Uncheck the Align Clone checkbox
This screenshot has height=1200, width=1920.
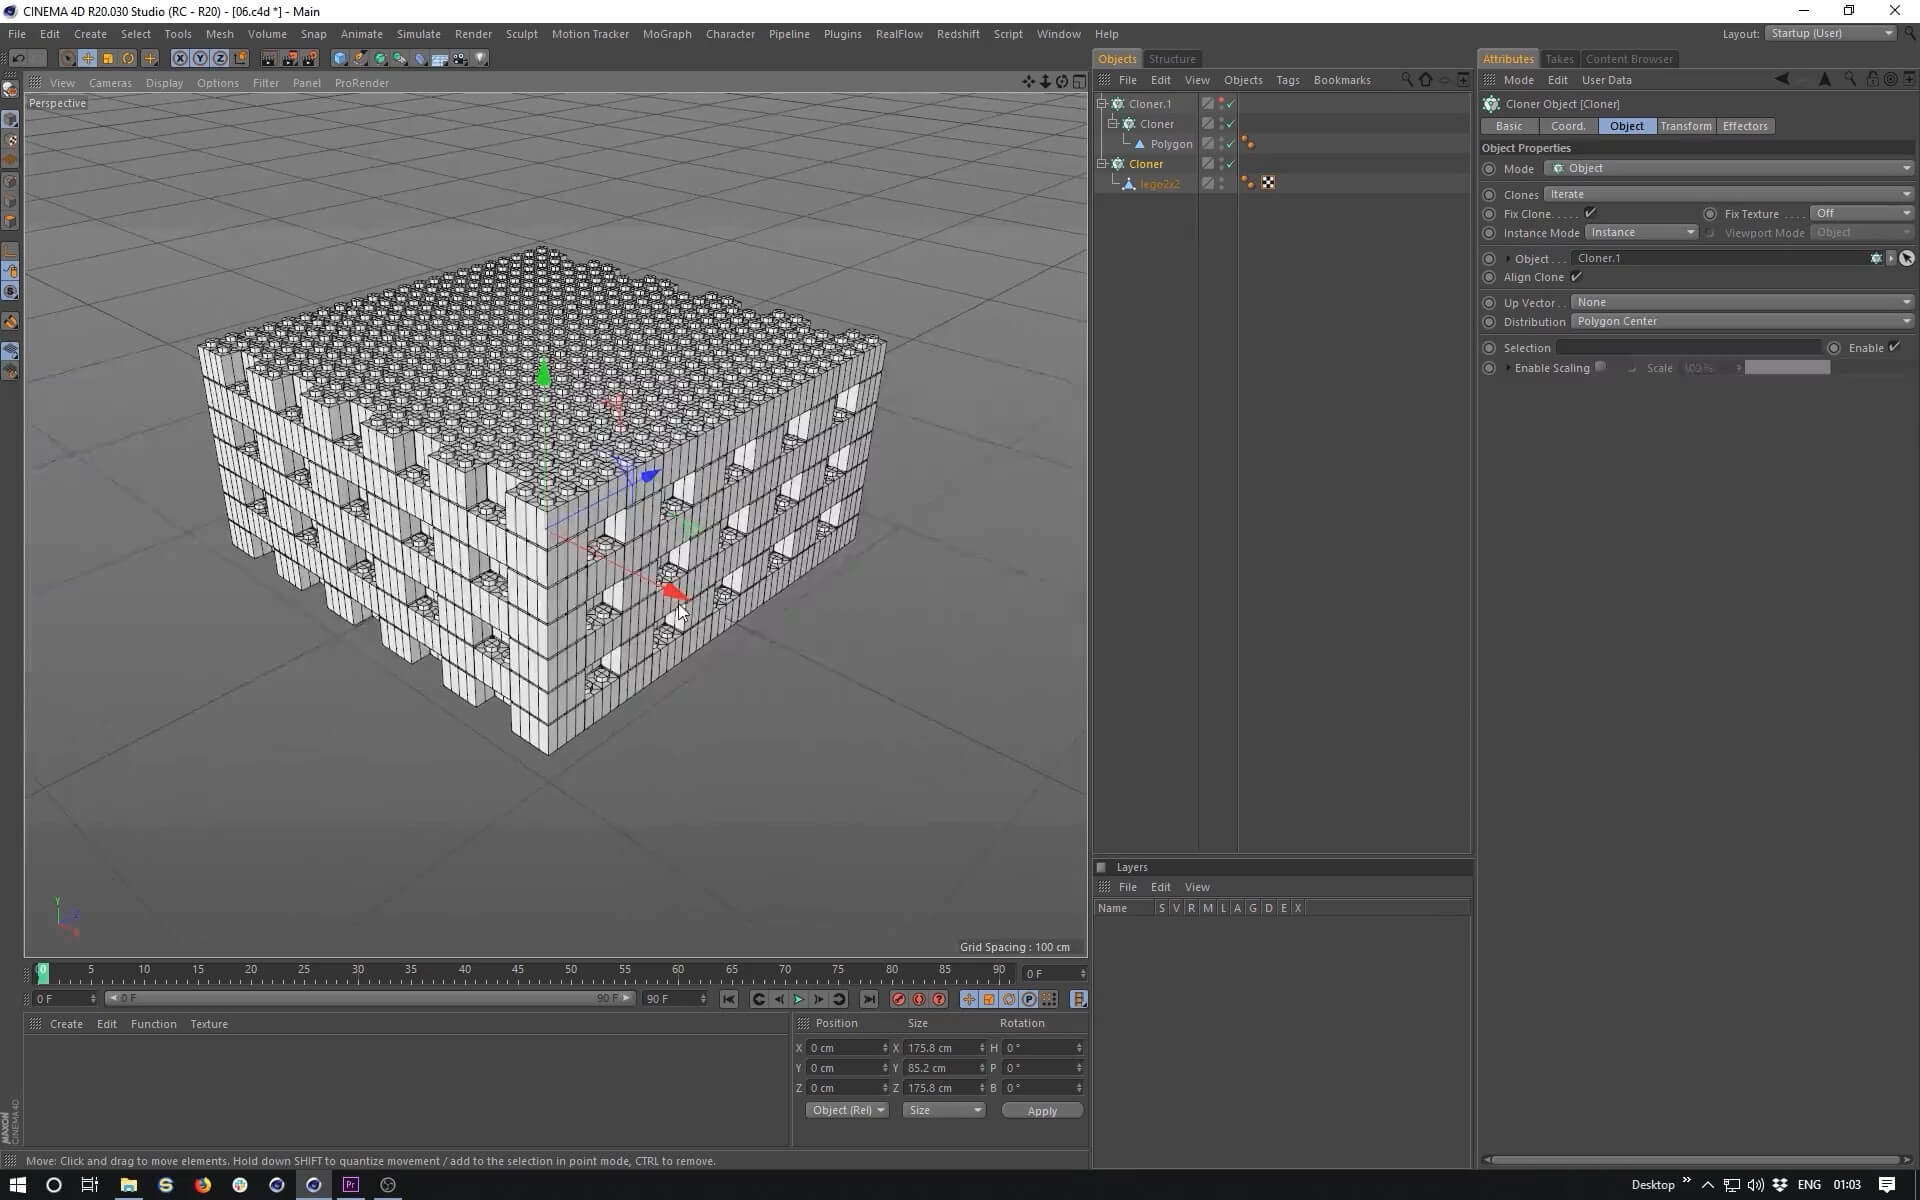tap(1577, 277)
